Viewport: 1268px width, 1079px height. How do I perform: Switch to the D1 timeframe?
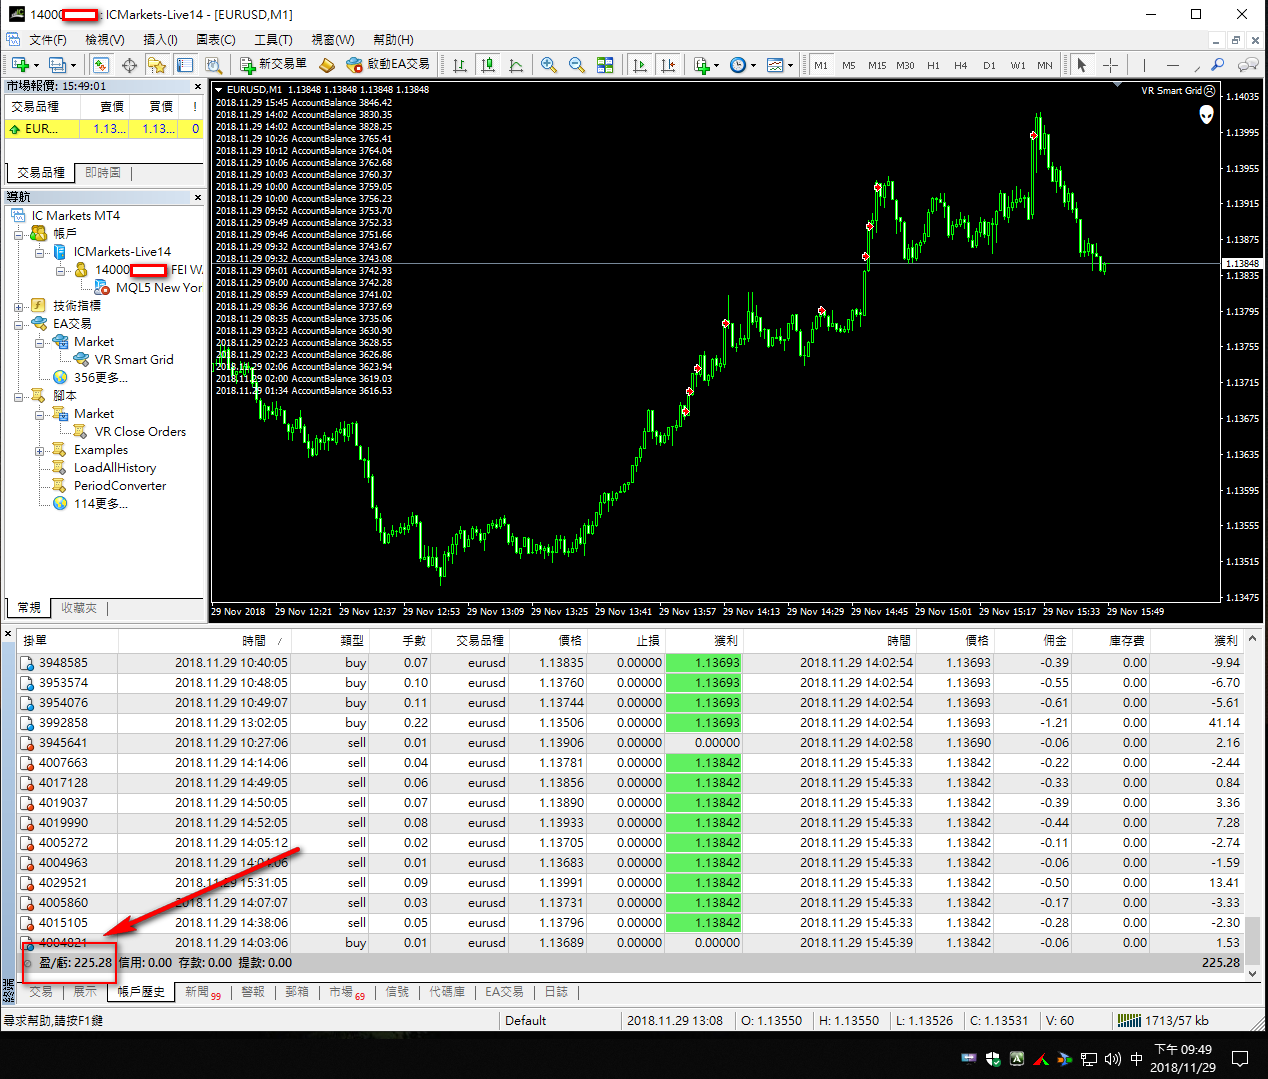pyautogui.click(x=989, y=65)
